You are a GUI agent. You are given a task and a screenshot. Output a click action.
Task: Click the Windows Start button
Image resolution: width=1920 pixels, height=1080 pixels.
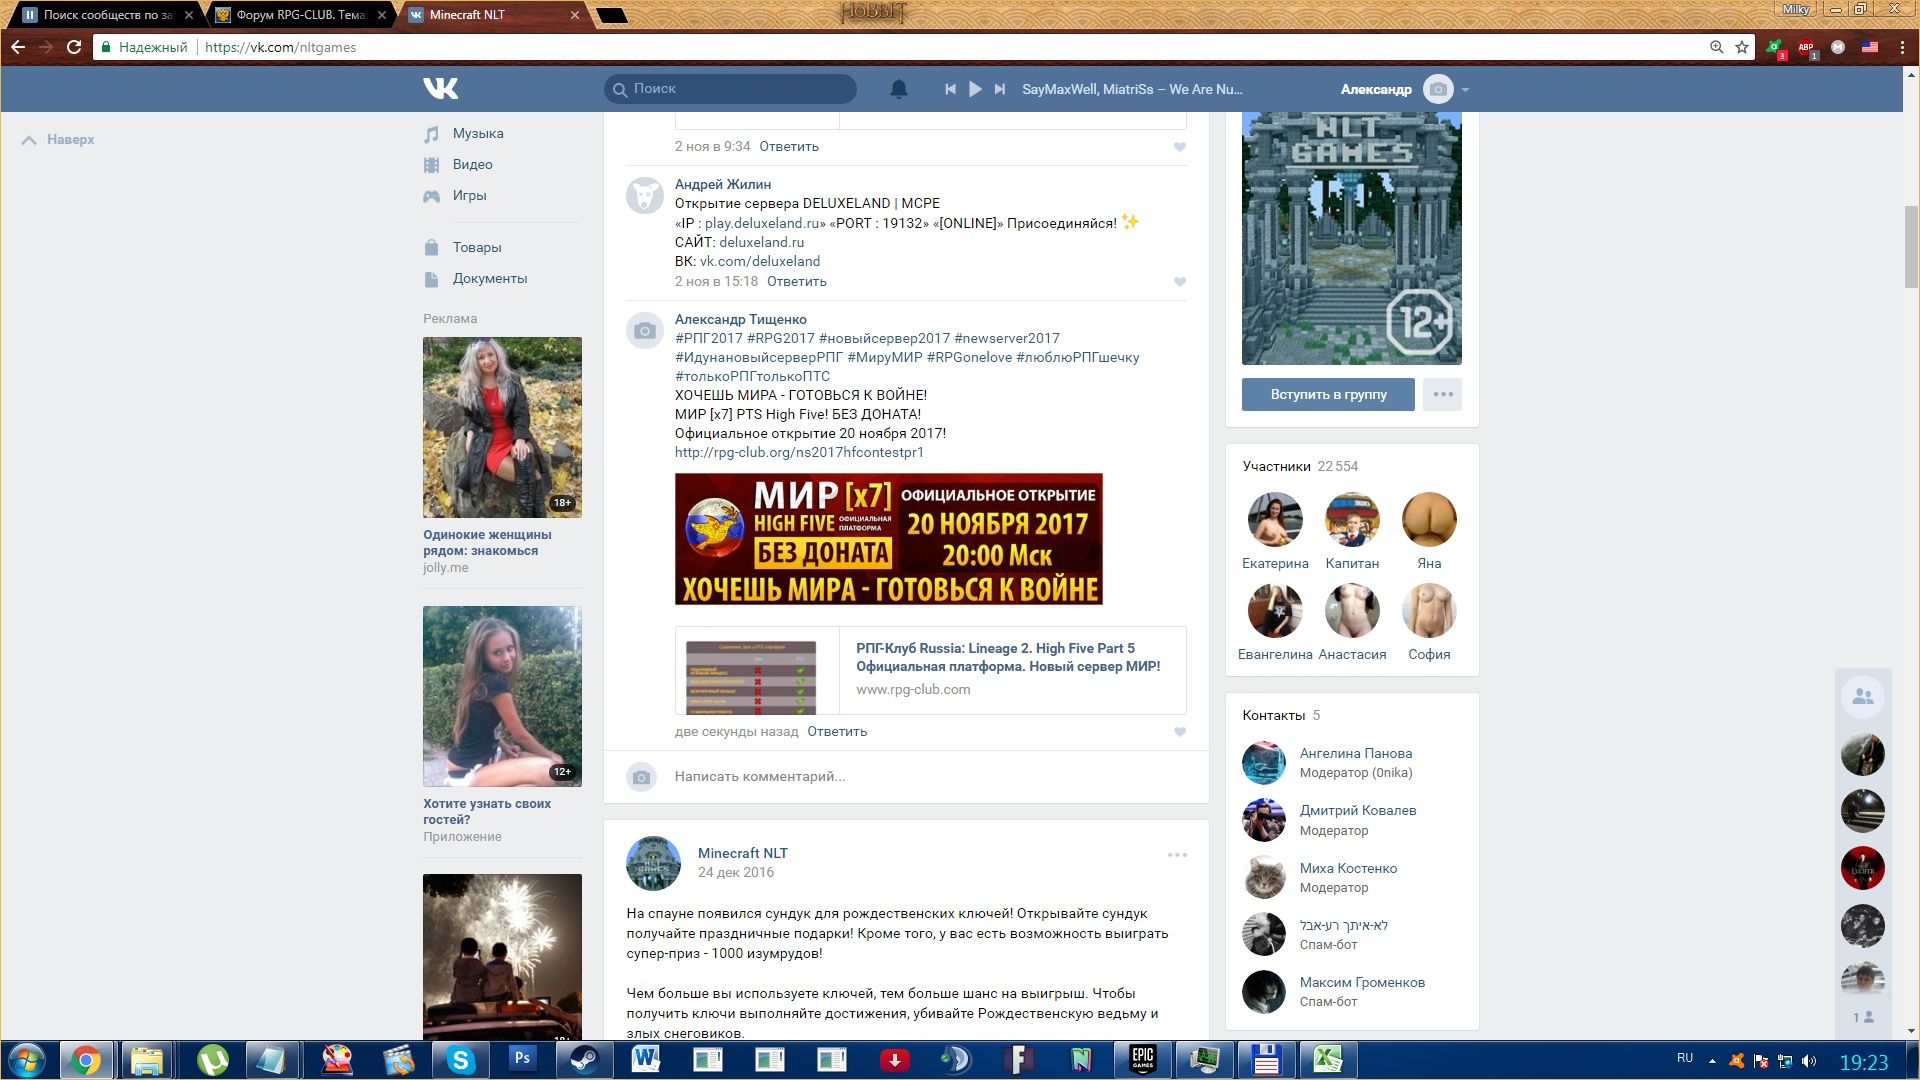[27, 1059]
